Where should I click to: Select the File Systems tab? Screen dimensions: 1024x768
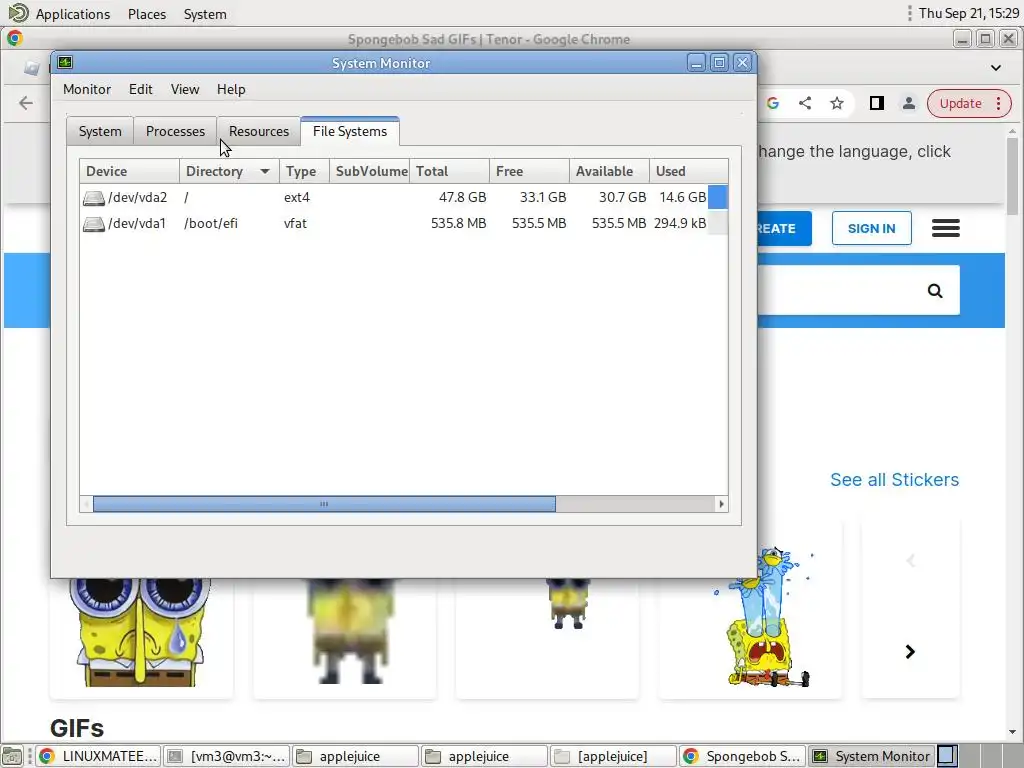click(350, 131)
